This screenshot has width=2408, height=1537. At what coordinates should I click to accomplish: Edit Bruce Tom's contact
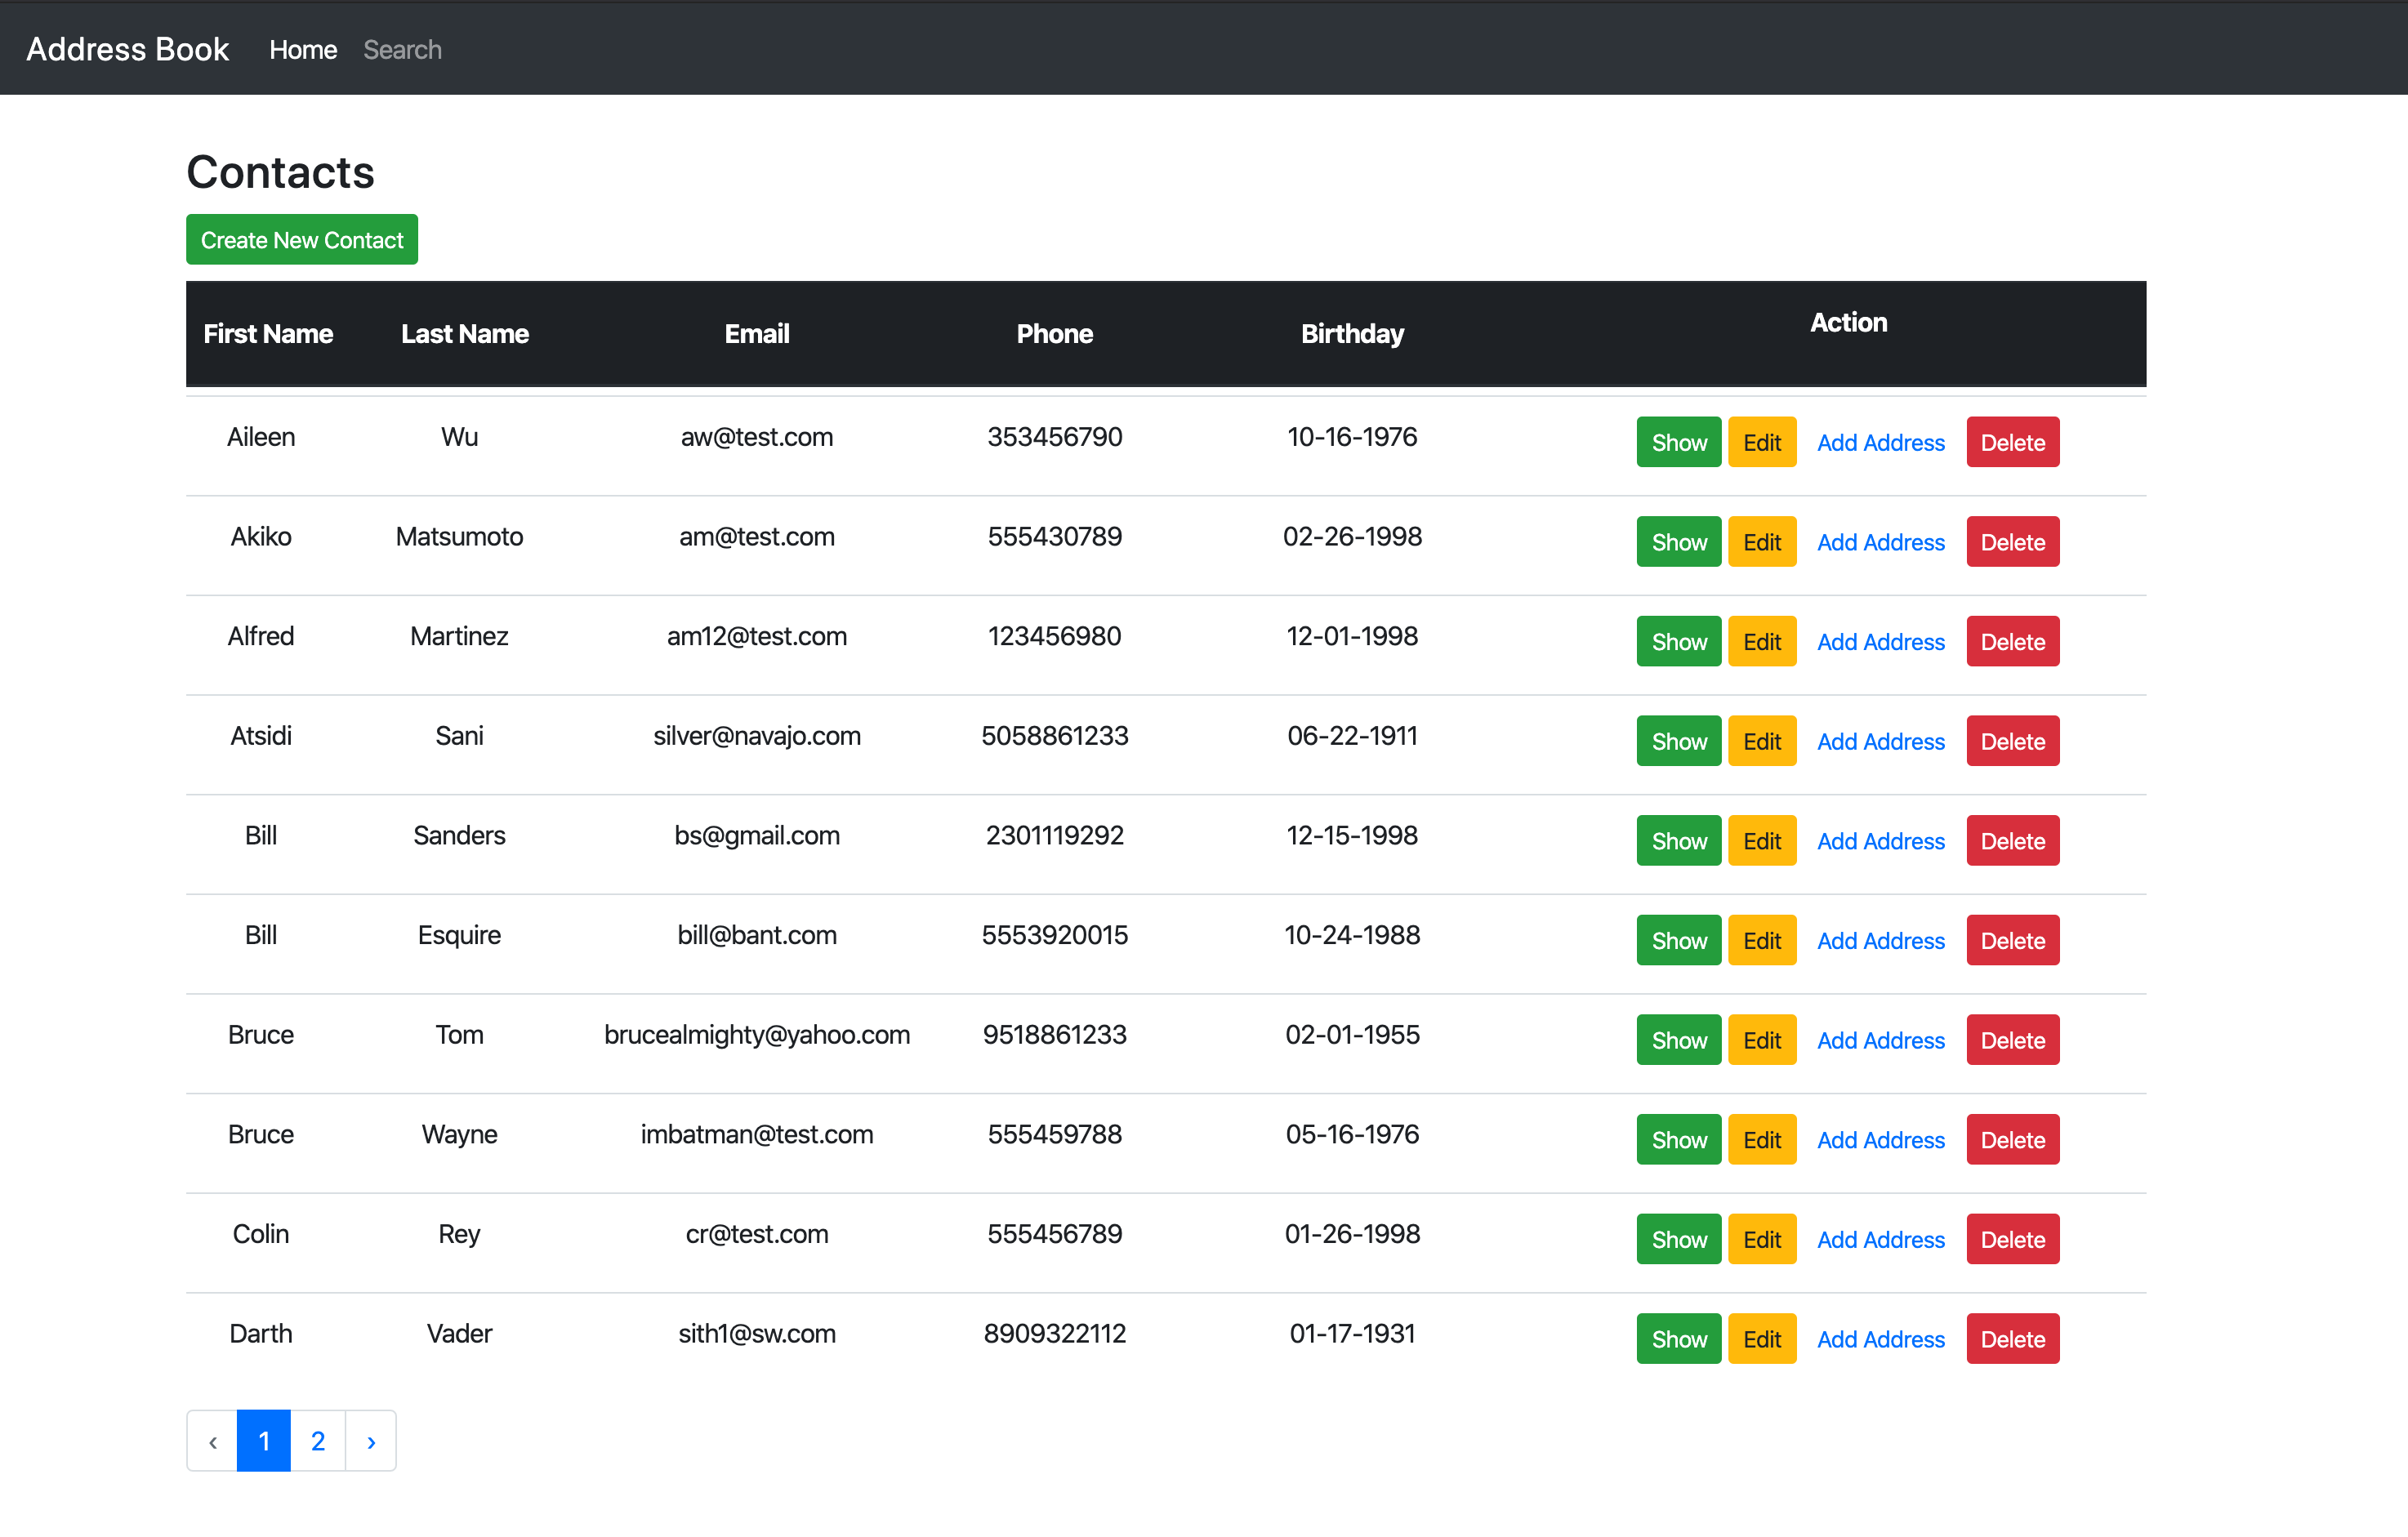1762,1040
